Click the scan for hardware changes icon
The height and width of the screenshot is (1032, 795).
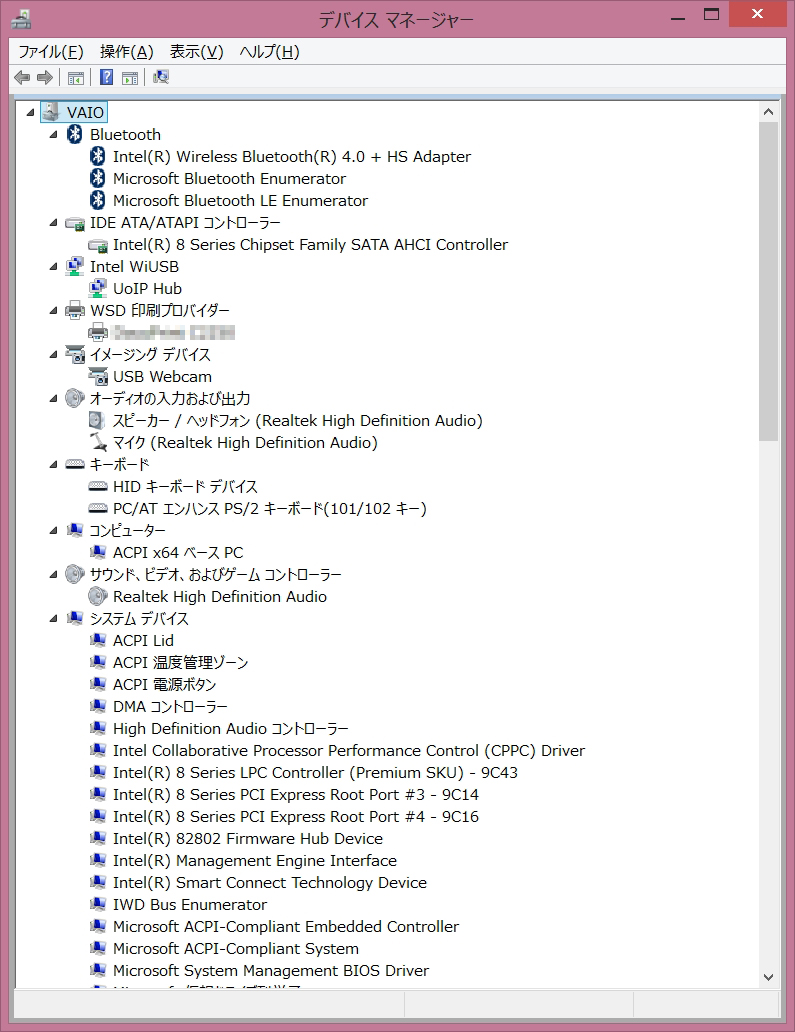tap(161, 78)
